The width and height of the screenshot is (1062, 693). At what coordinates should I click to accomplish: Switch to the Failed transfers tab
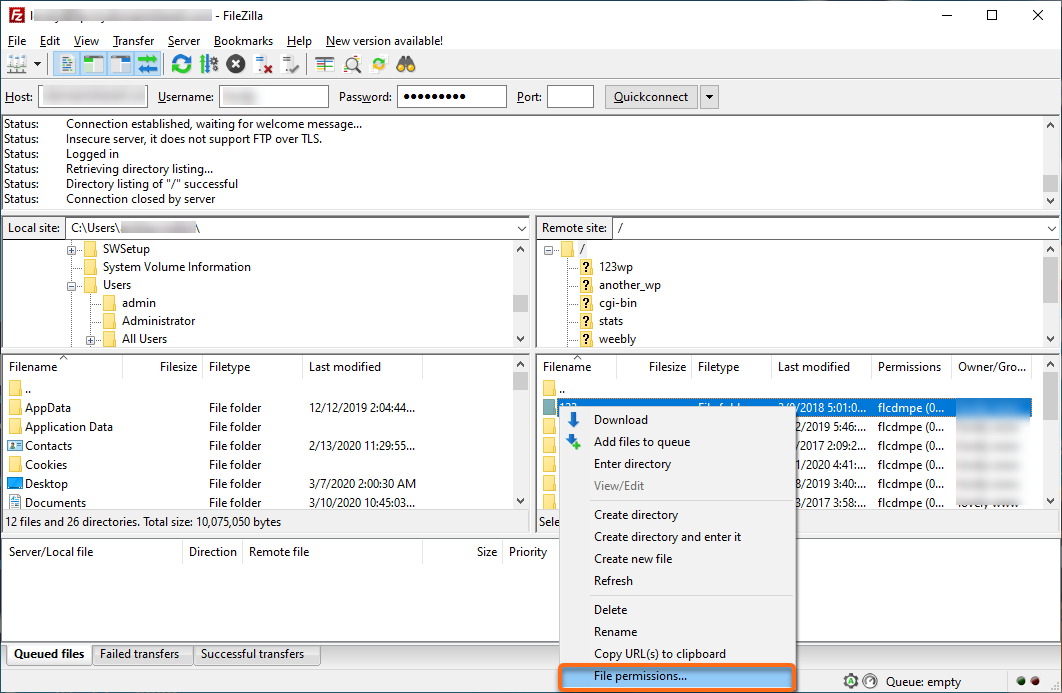point(141,655)
